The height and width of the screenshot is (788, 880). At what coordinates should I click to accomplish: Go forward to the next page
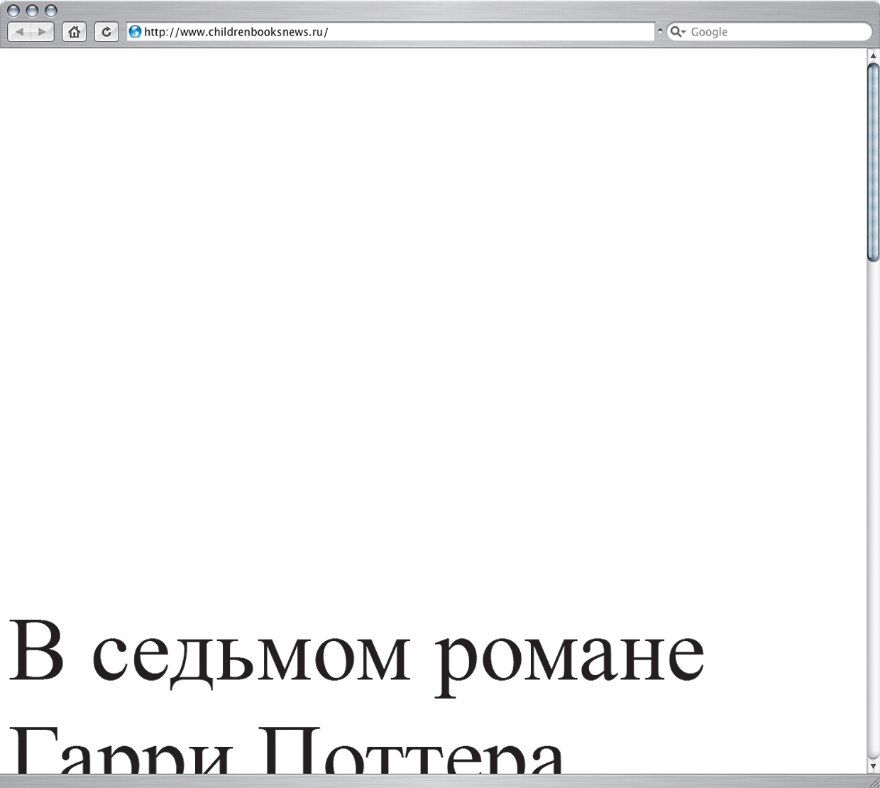click(x=42, y=32)
